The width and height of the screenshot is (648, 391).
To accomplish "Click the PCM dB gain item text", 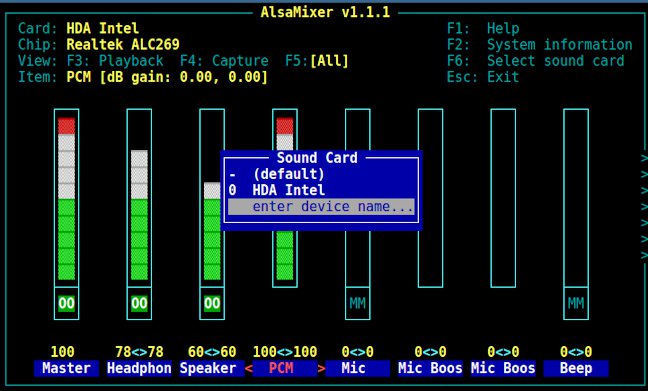I will coord(167,77).
